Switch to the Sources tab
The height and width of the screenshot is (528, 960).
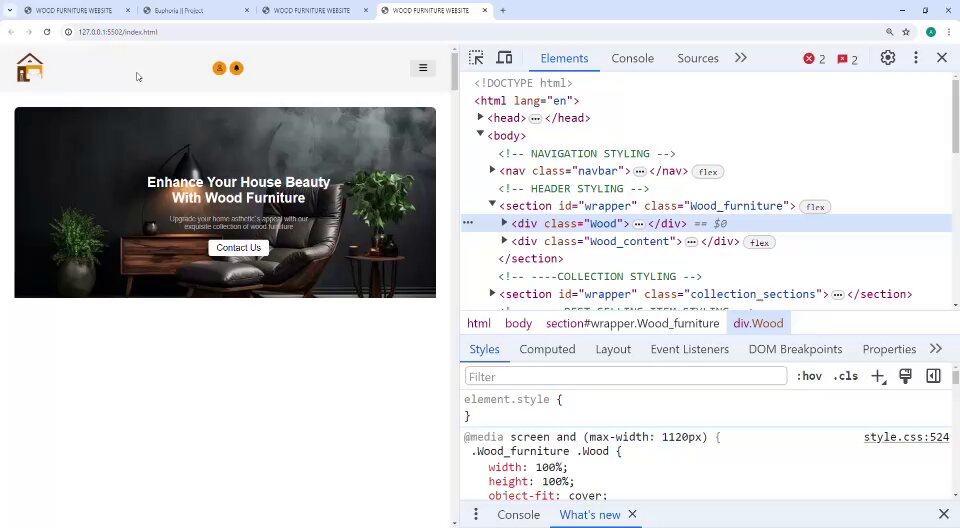pos(697,58)
